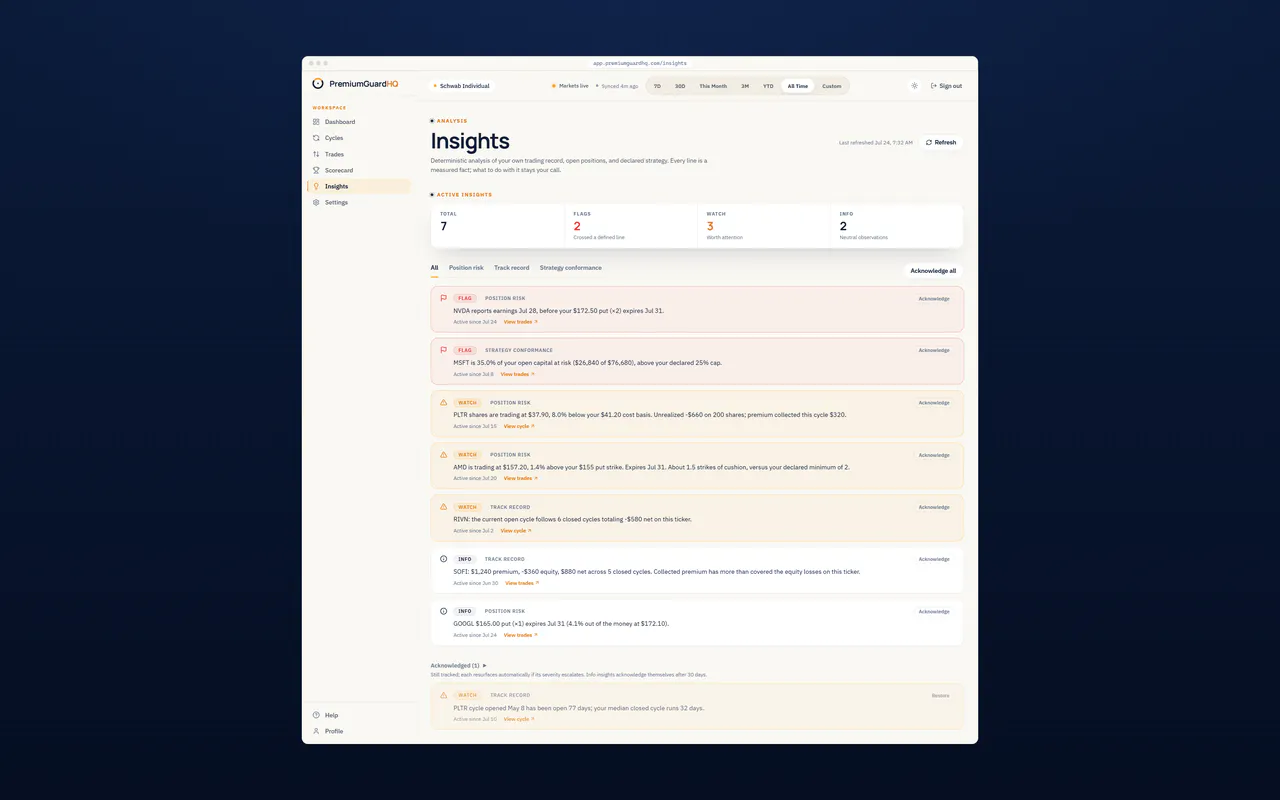
Task: Acknowledge the MSFT capital cap flag
Action: (x=934, y=350)
